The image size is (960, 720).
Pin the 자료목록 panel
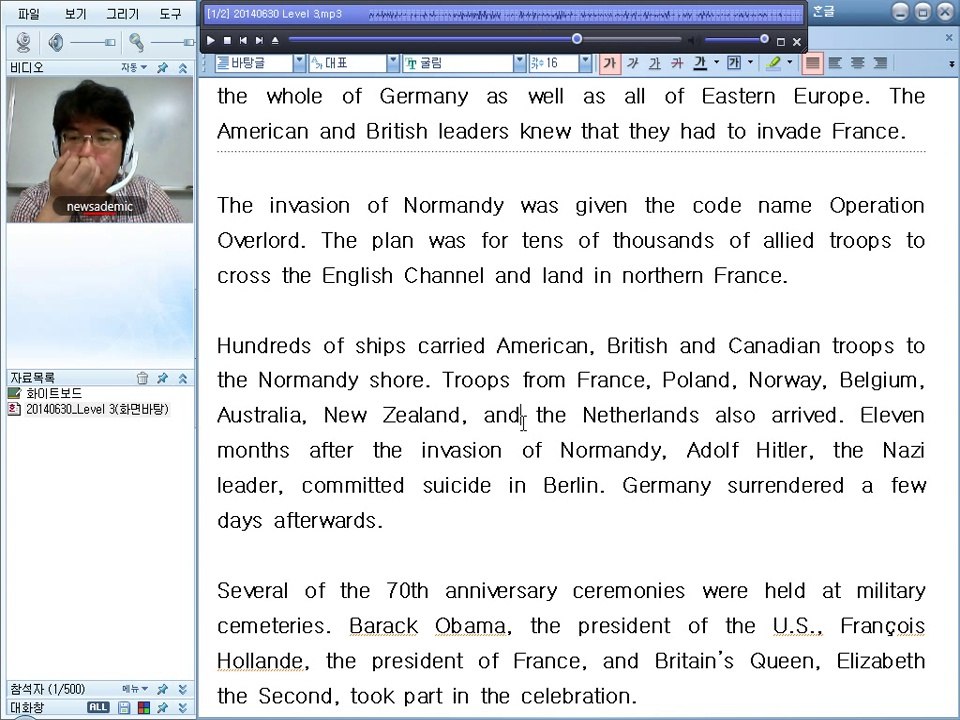tap(162, 378)
